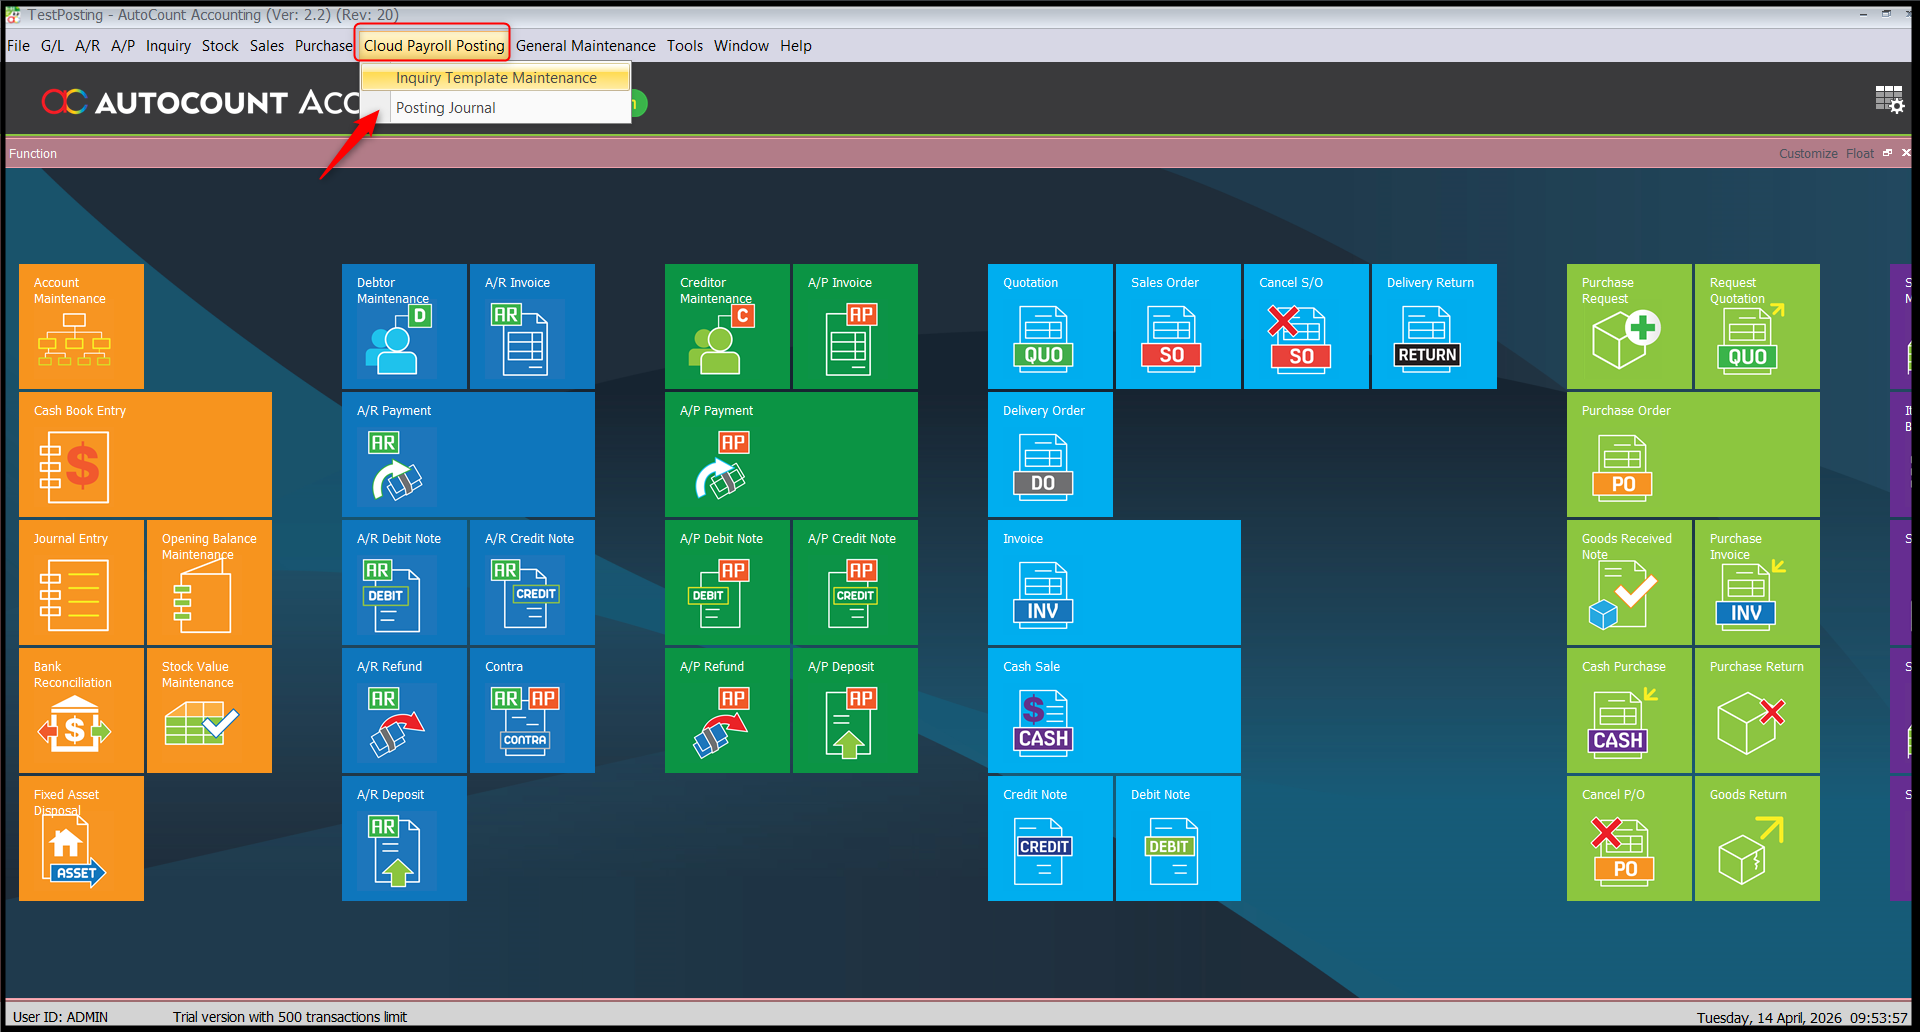Open the Cash Sale tile

[x=1114, y=710]
